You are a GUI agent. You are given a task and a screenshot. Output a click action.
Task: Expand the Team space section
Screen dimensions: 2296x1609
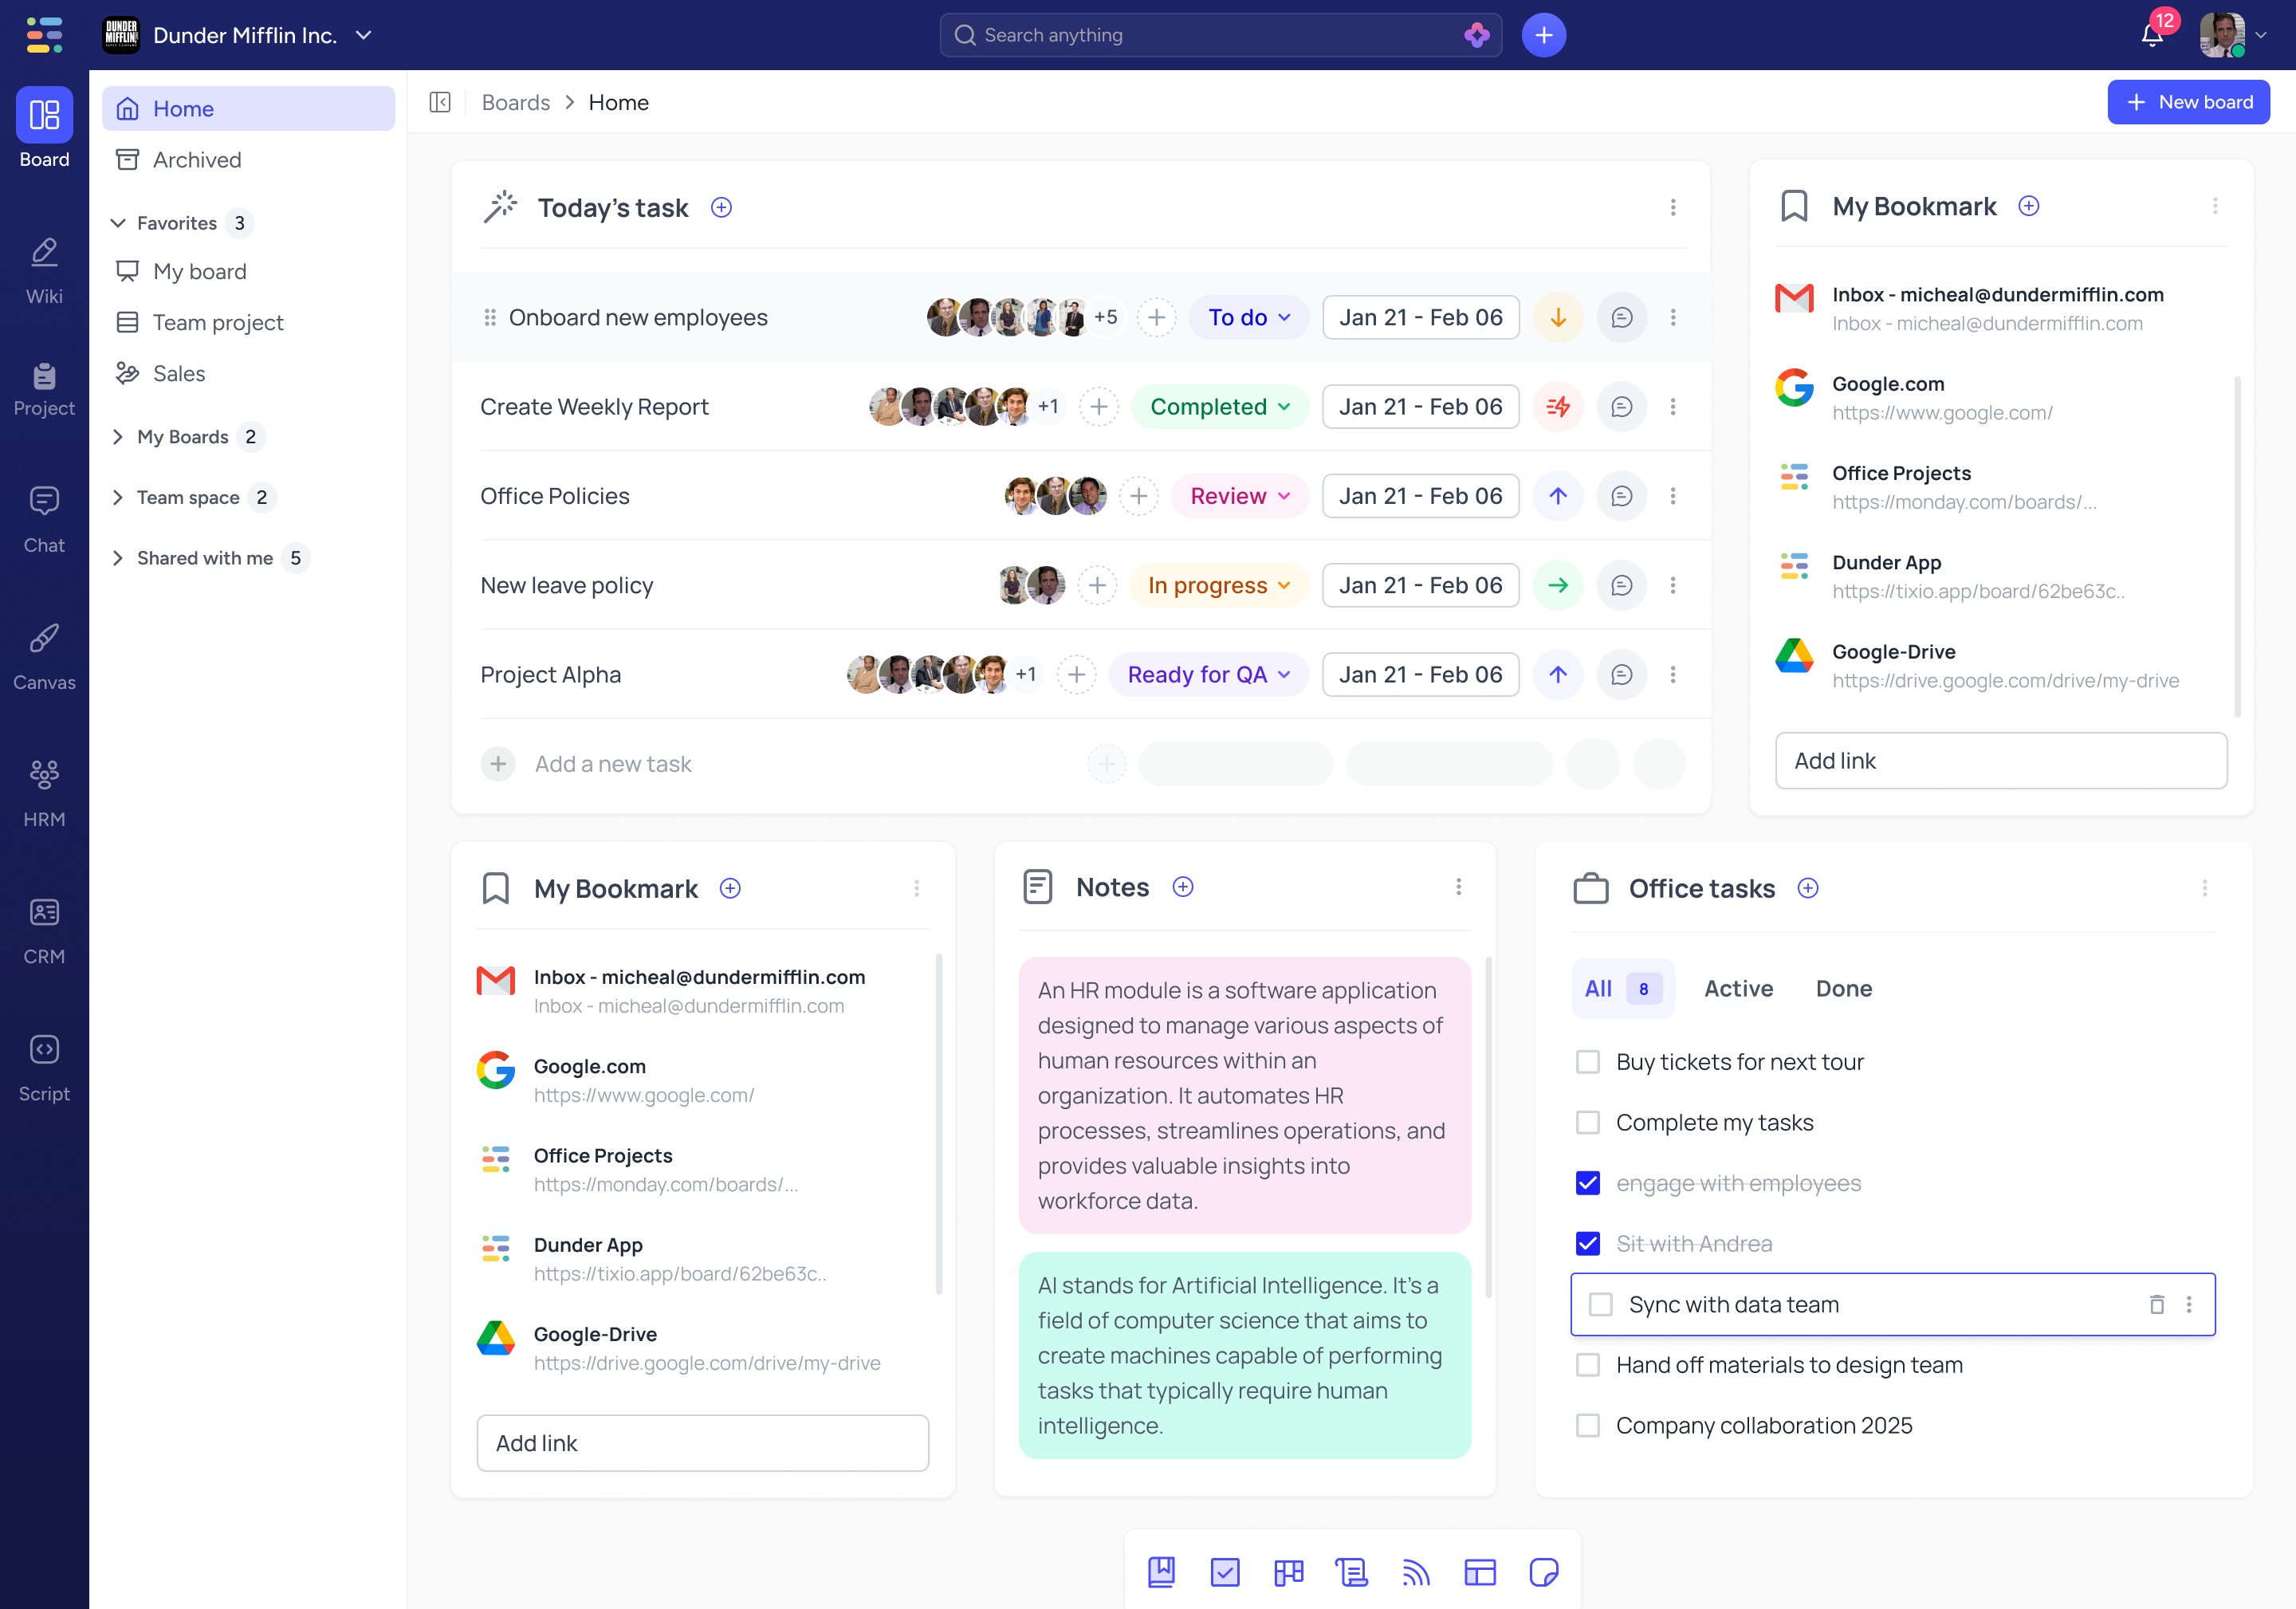point(118,497)
